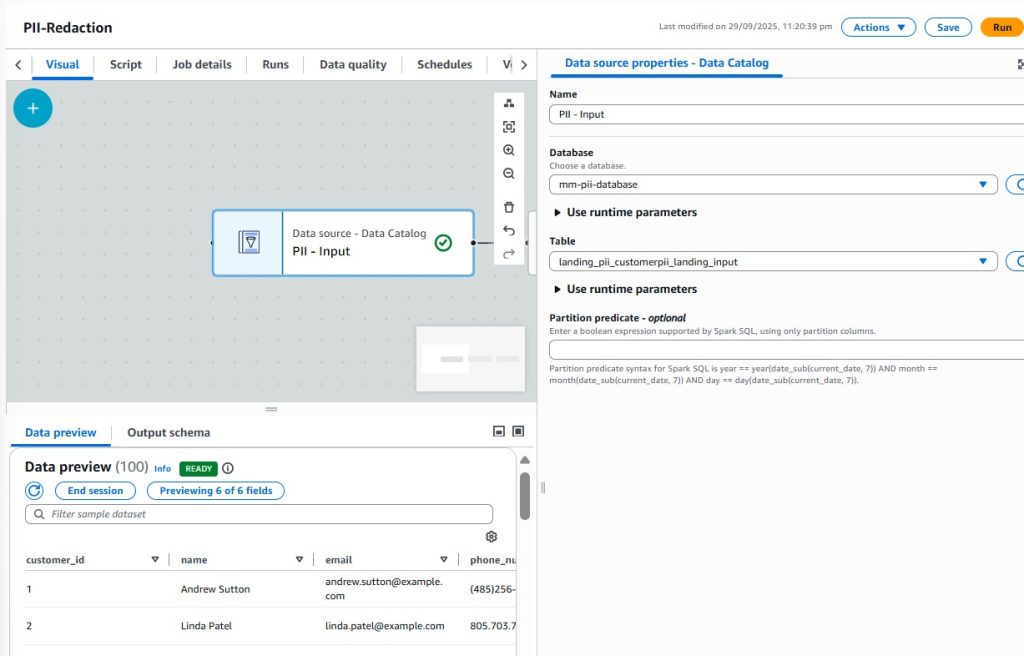Zoom in on the canvas

click(x=509, y=150)
